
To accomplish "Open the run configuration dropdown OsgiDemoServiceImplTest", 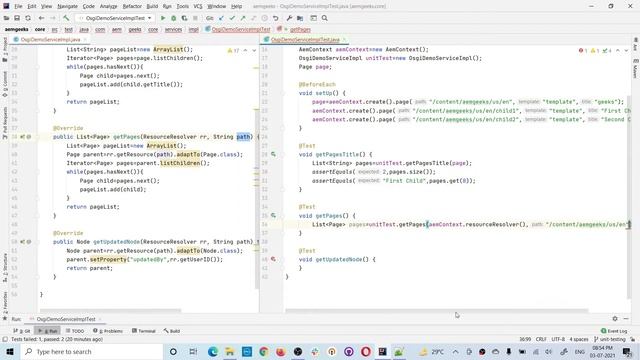I will [115, 18].
